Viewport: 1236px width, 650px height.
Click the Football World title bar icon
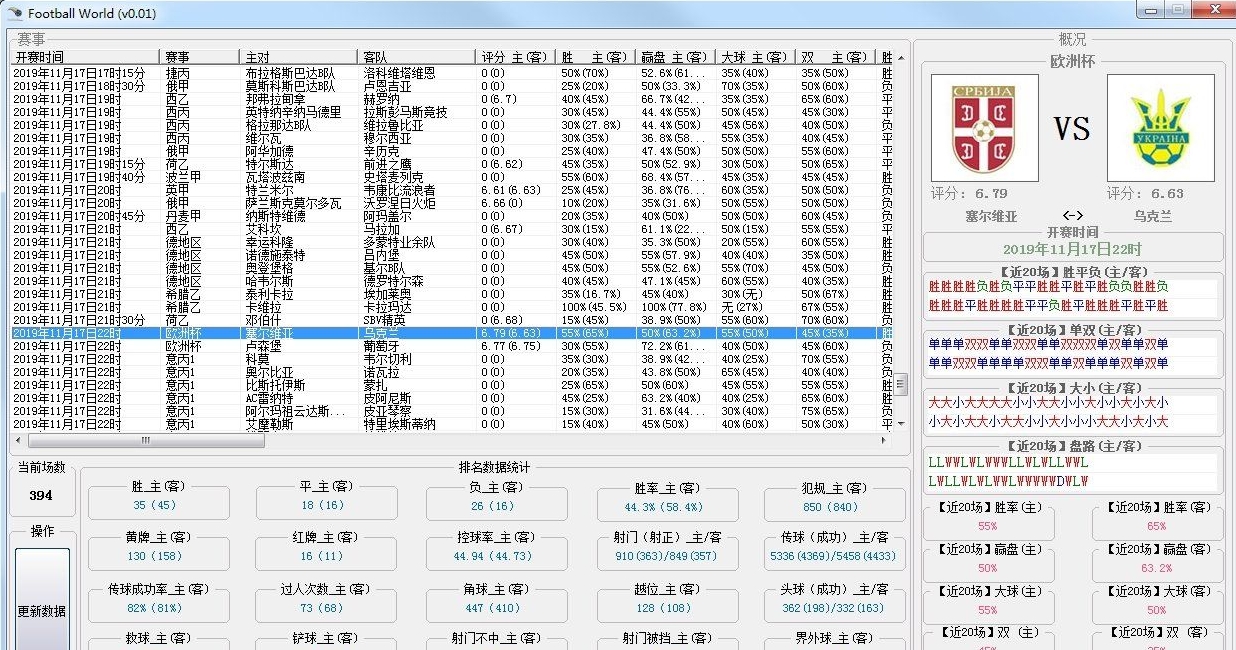pyautogui.click(x=15, y=13)
